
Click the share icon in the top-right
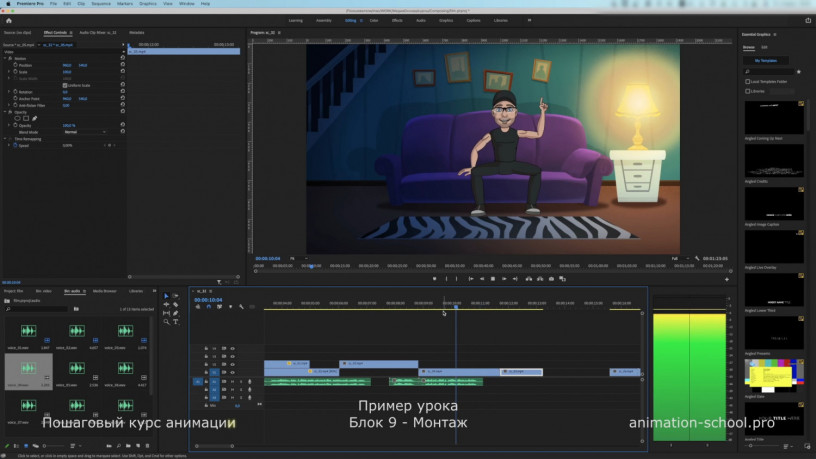pyautogui.click(x=807, y=19)
